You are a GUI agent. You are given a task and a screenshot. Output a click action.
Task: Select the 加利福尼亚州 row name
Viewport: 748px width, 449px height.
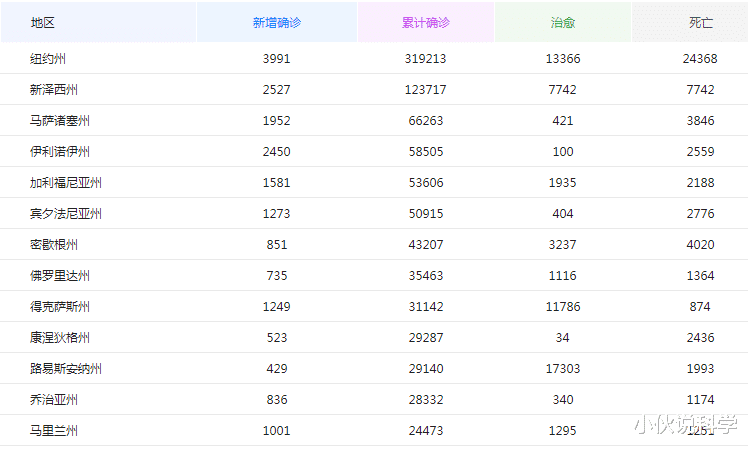(x=65, y=183)
